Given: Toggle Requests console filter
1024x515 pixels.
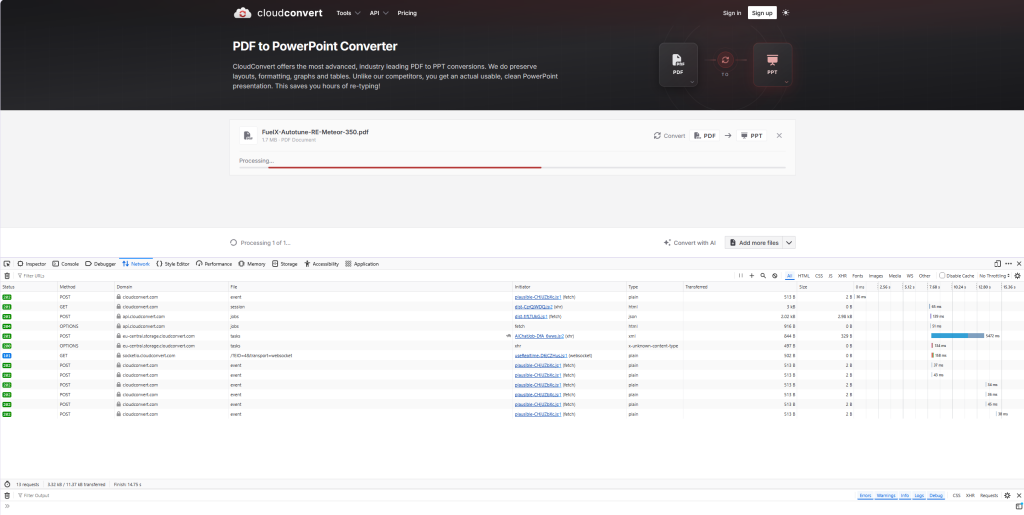Looking at the screenshot, I should pos(988,495).
